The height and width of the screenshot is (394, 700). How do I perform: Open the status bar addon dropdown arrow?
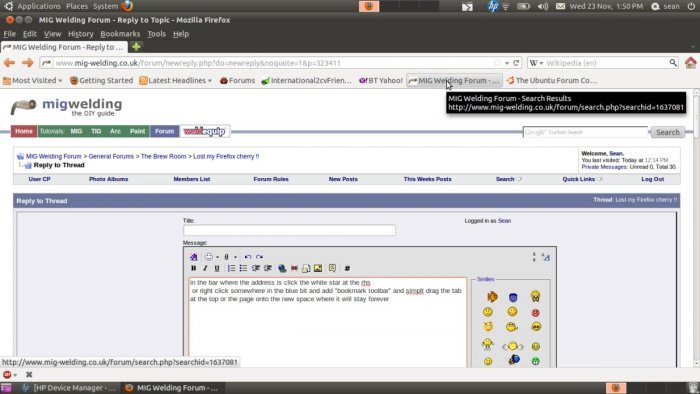(15, 375)
